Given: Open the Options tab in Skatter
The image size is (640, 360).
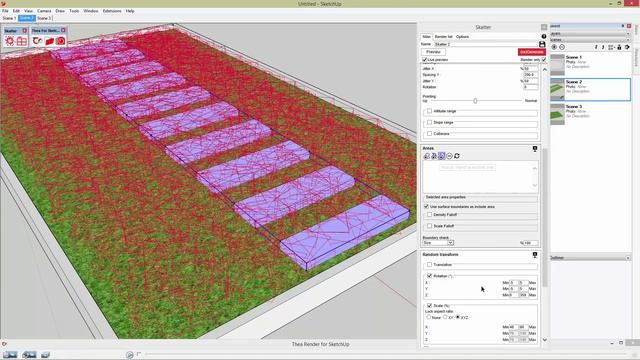Looking at the screenshot, I should [x=462, y=37].
